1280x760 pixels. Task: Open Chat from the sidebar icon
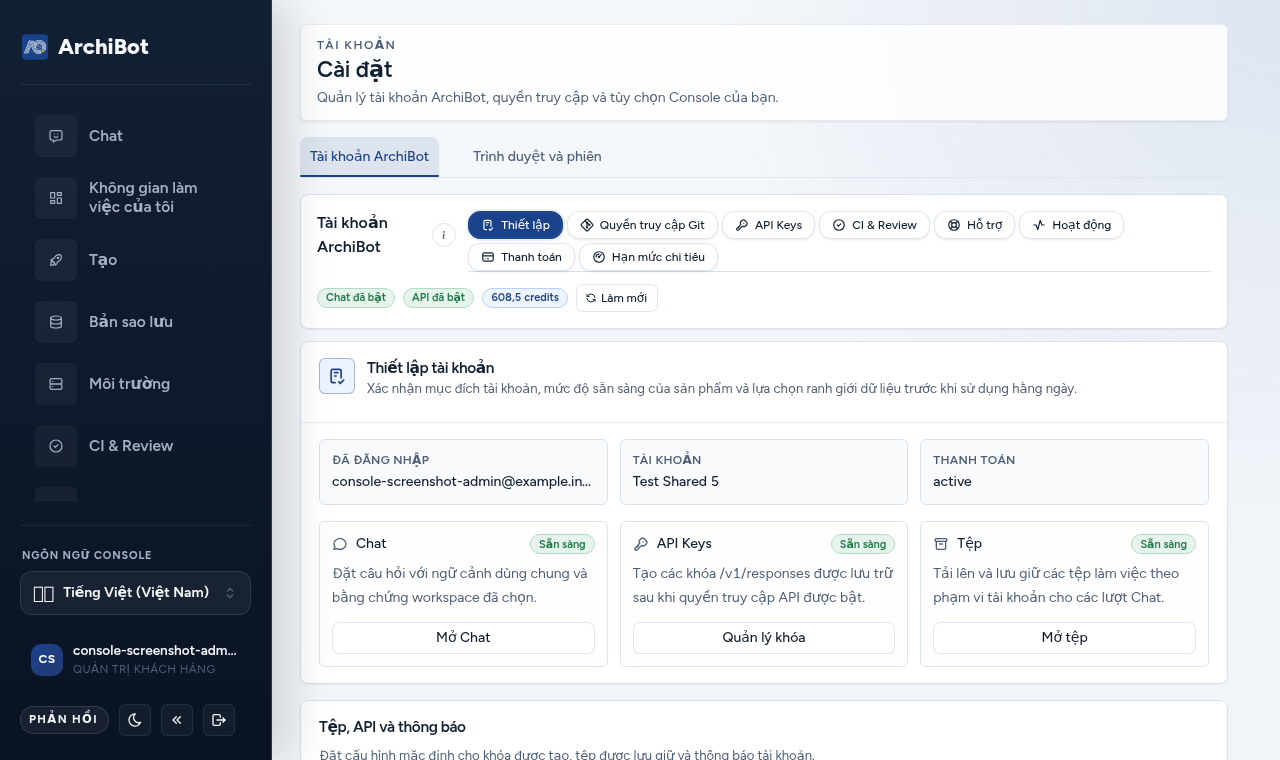(56, 136)
